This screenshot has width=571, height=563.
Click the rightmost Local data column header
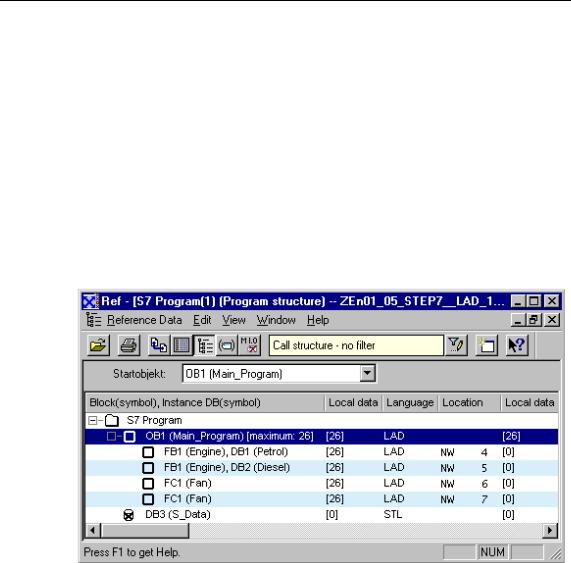click(x=529, y=403)
